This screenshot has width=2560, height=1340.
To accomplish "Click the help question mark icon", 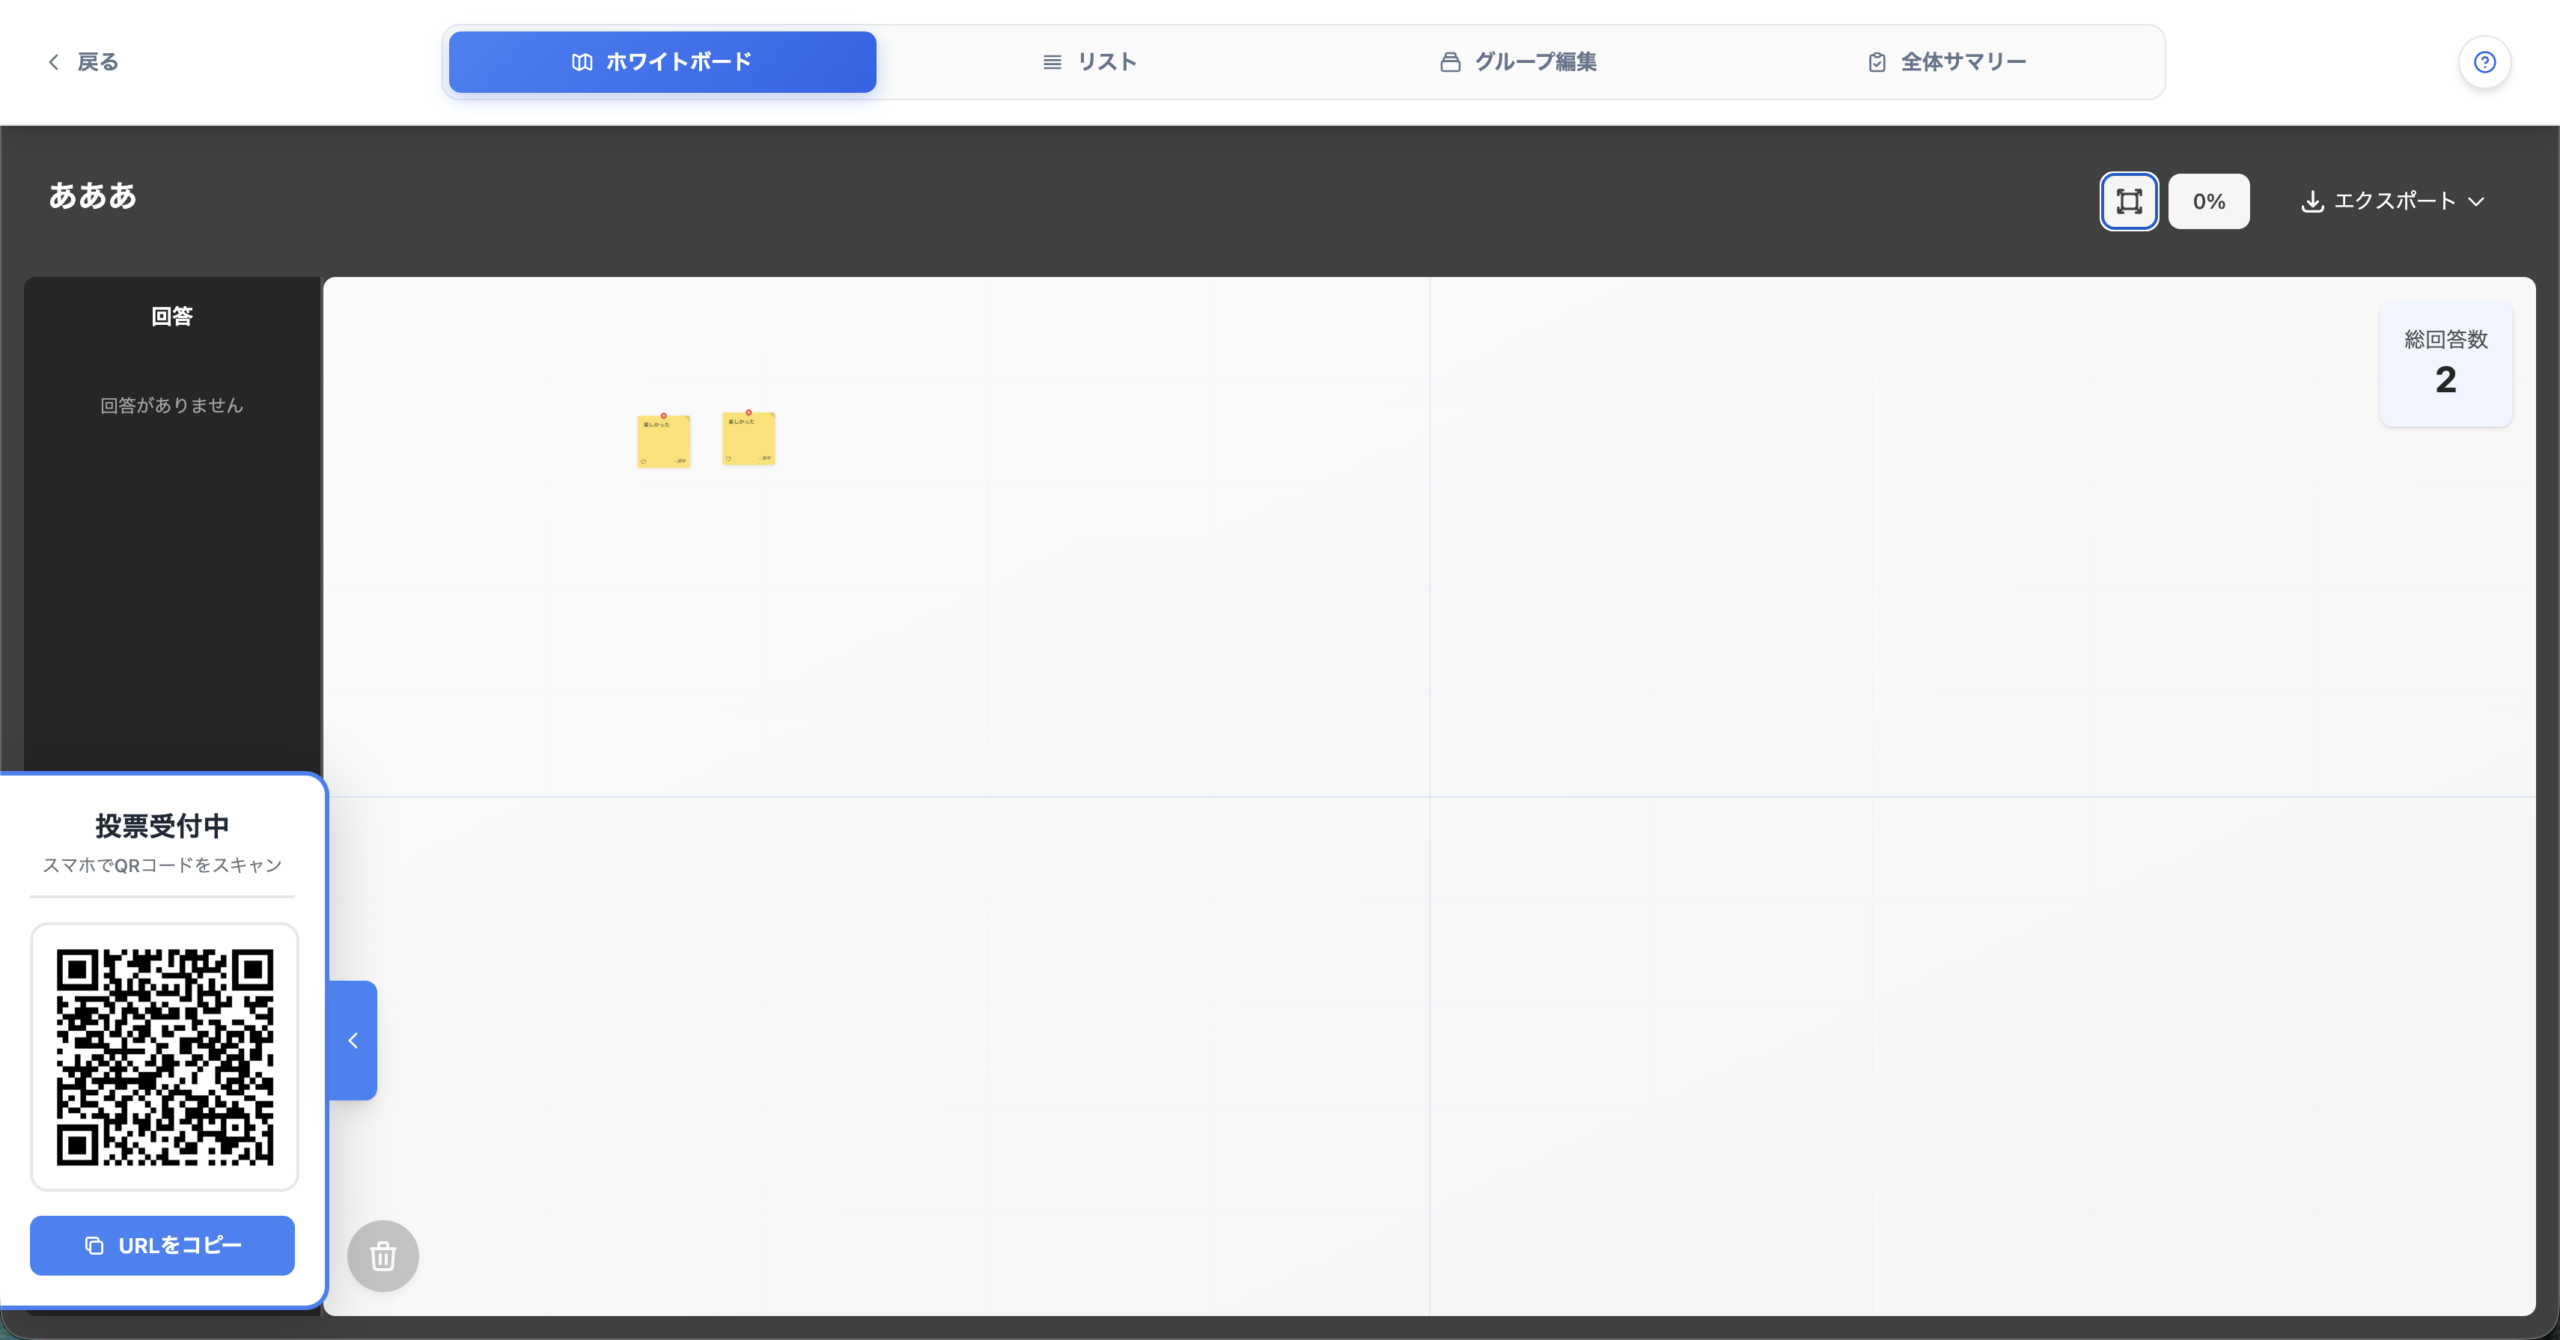I will pos(2484,62).
